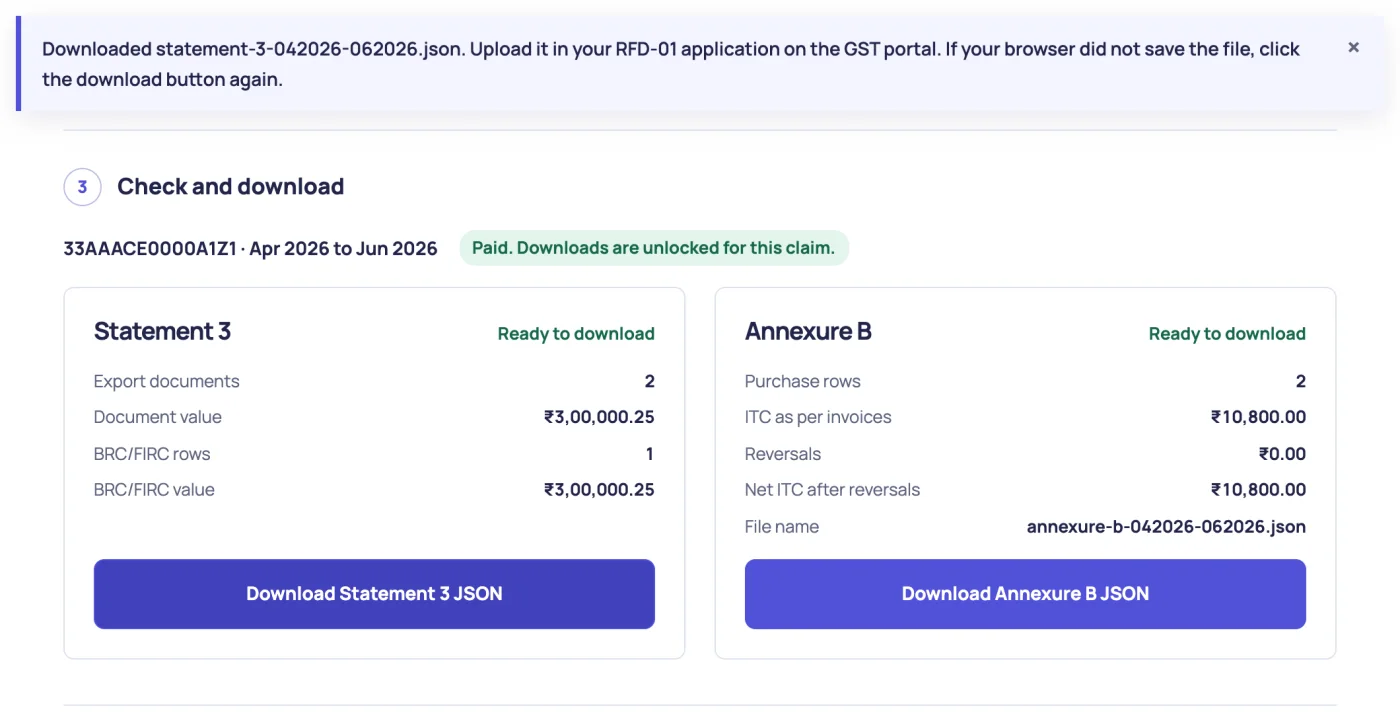1400x727 pixels.
Task: Download the Statement 3 JSON file
Action: click(x=374, y=594)
